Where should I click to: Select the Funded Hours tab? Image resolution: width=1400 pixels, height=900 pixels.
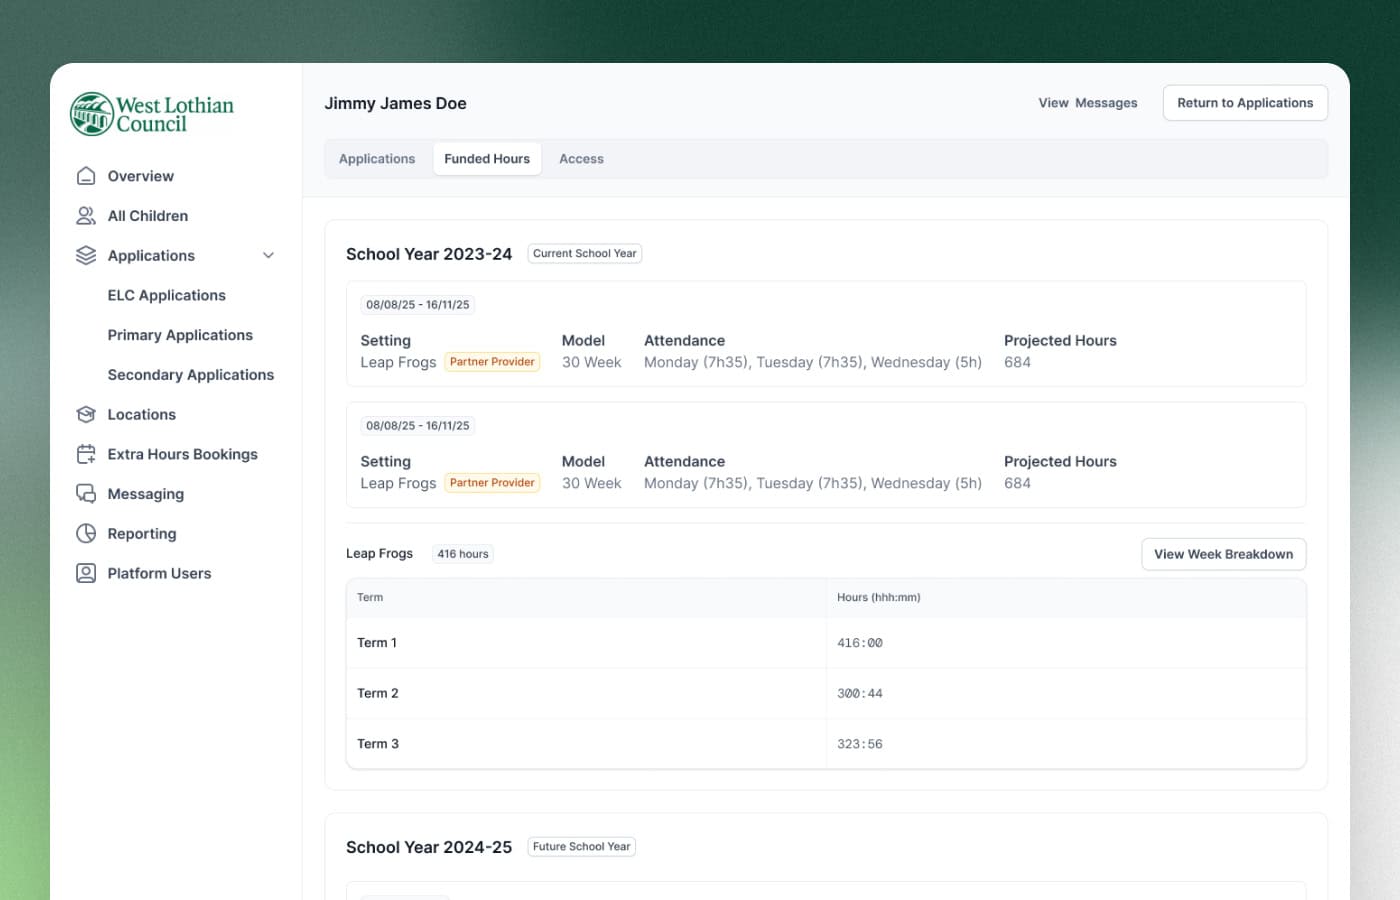coord(487,159)
